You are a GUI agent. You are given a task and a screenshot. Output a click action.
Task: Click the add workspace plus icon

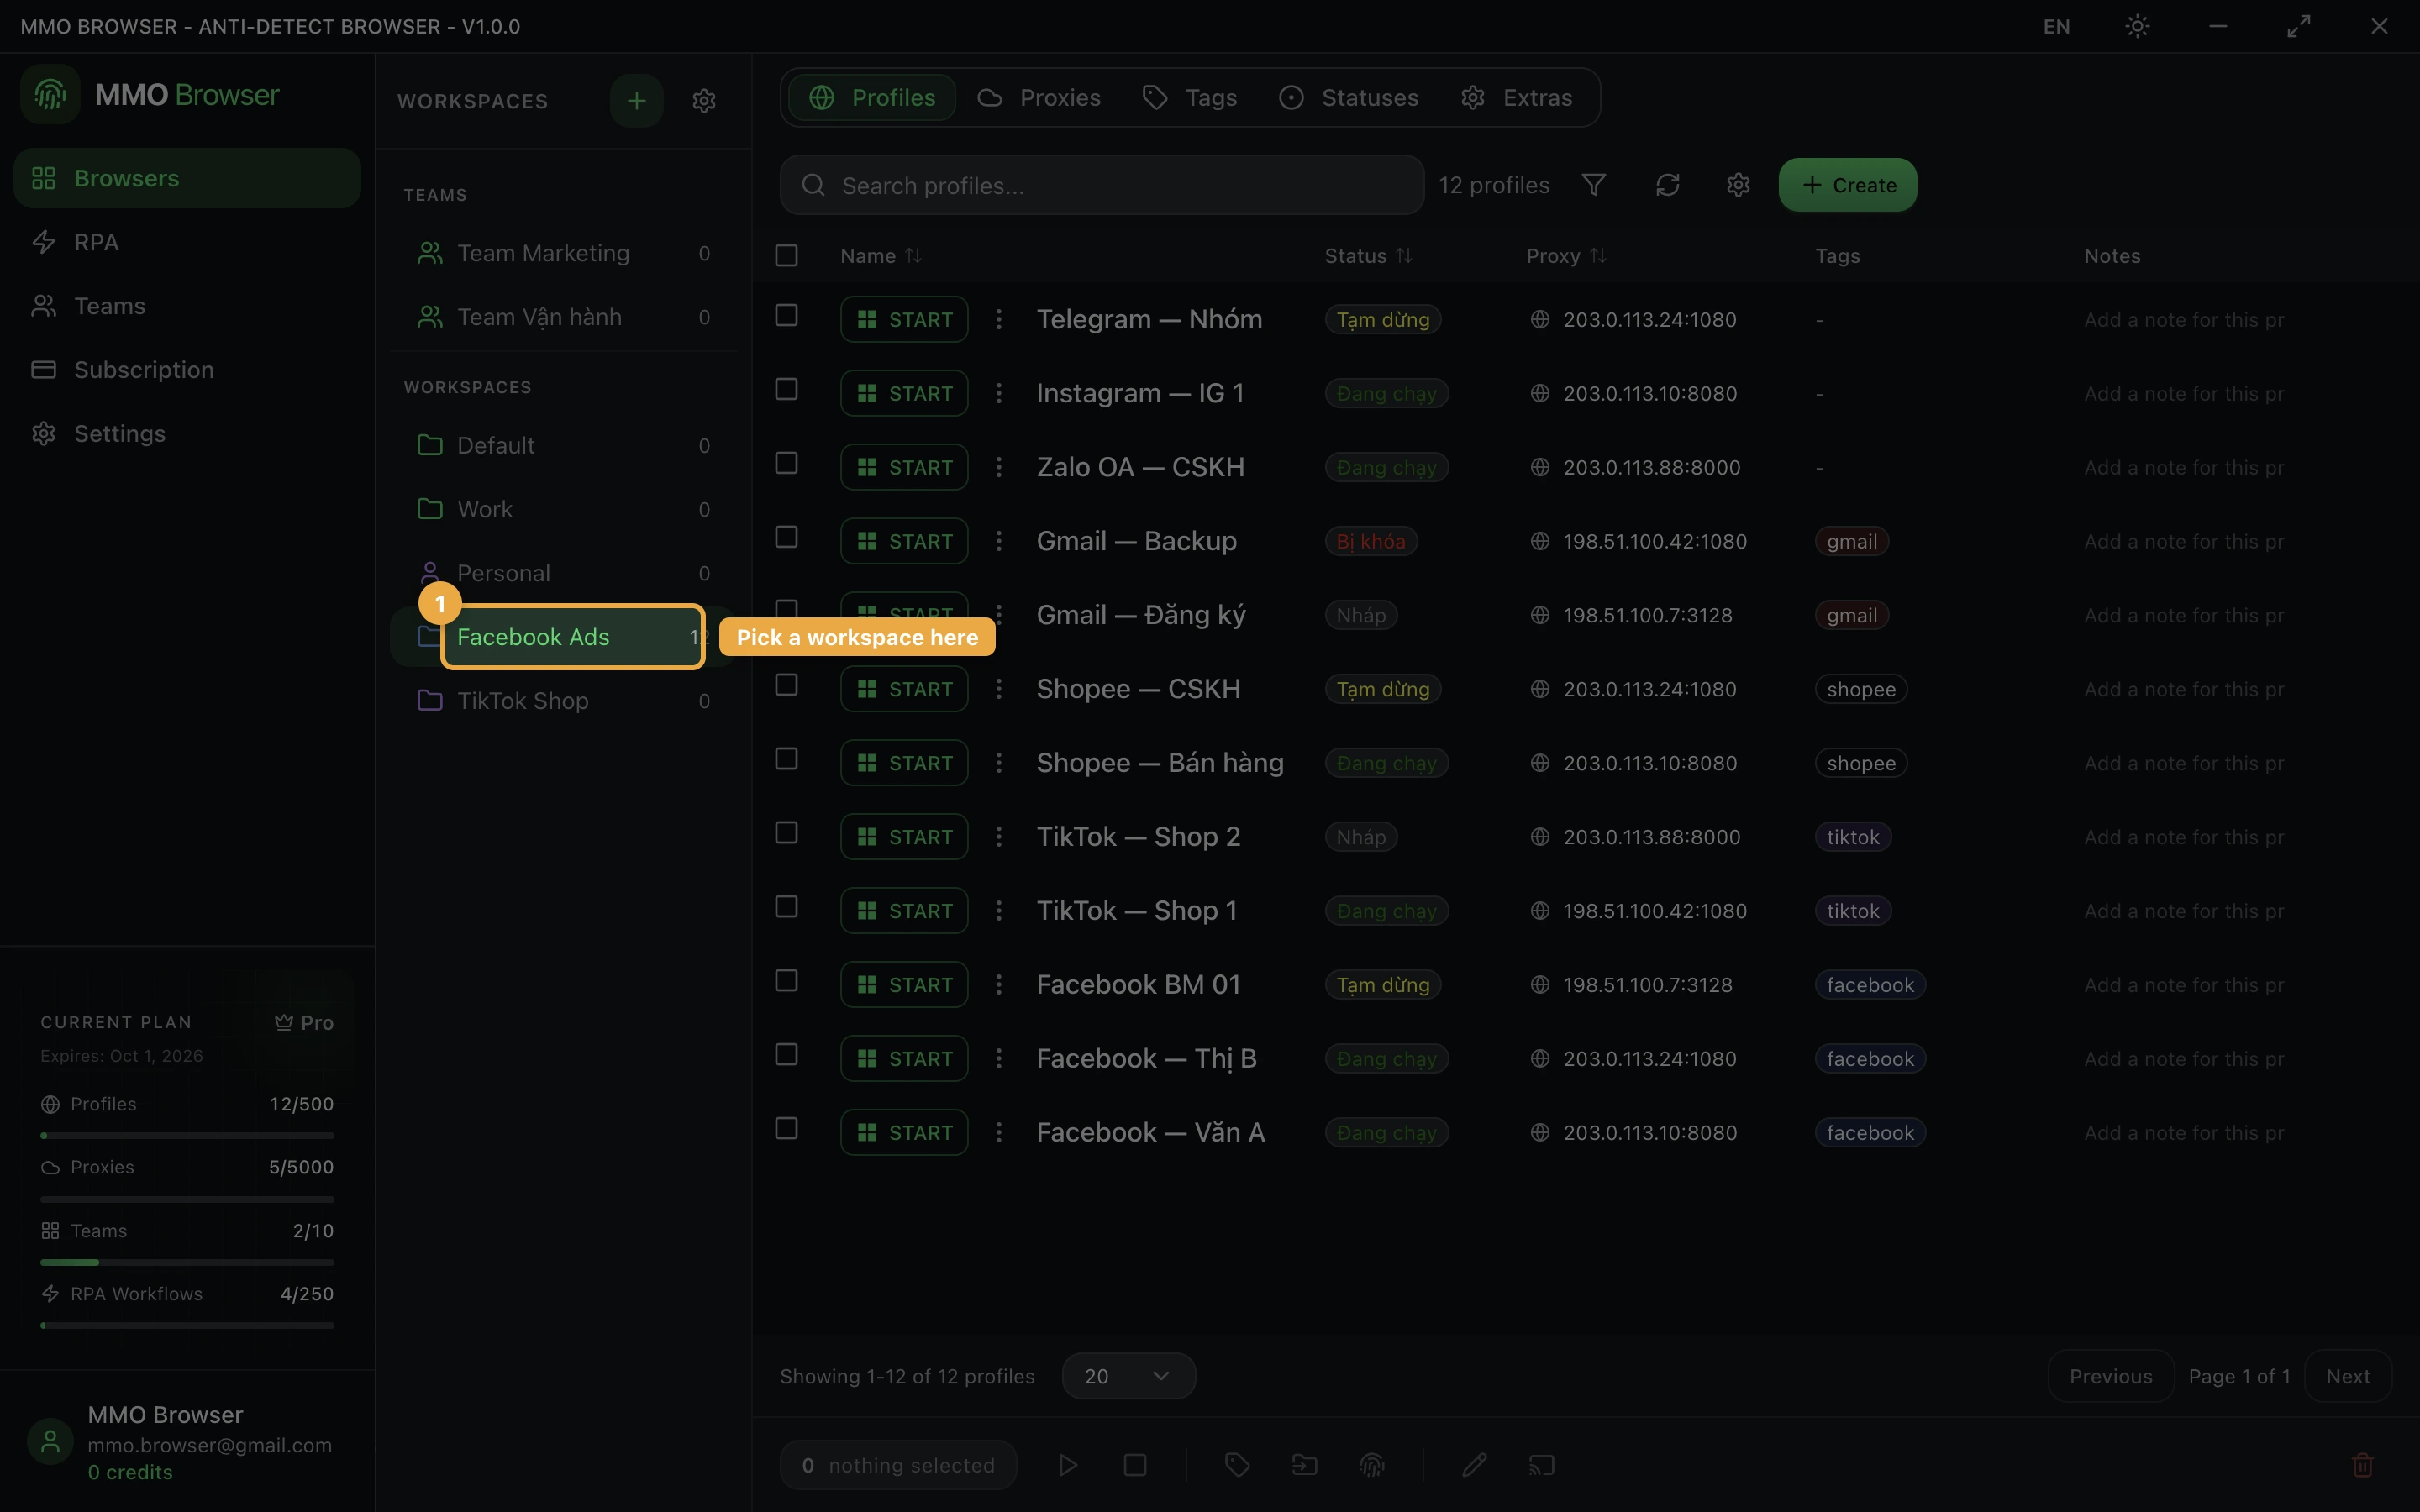(x=636, y=101)
